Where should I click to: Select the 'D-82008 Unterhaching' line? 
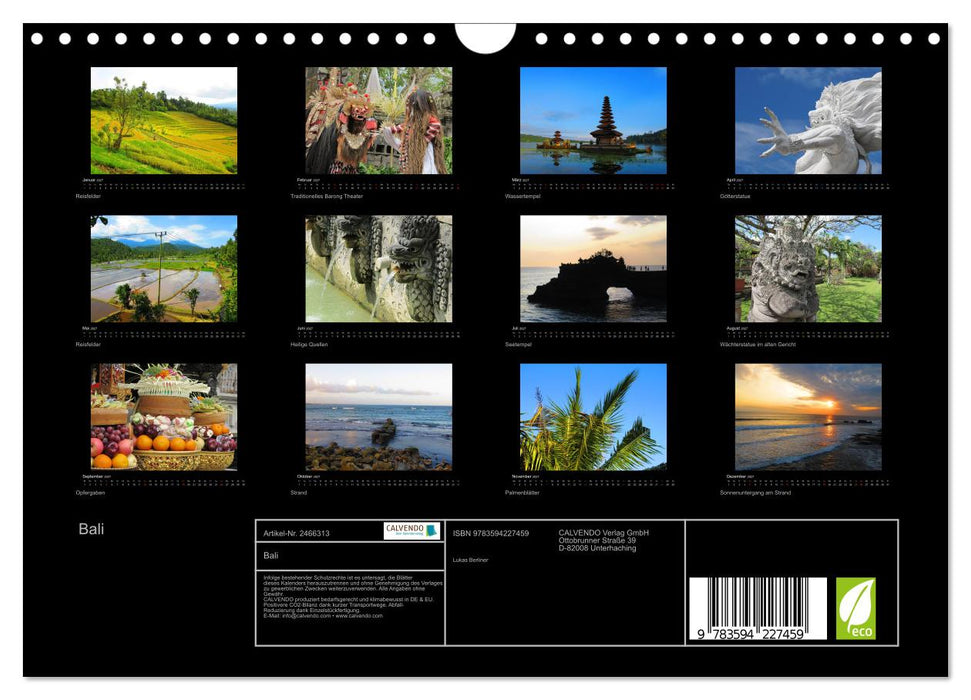click(x=597, y=548)
